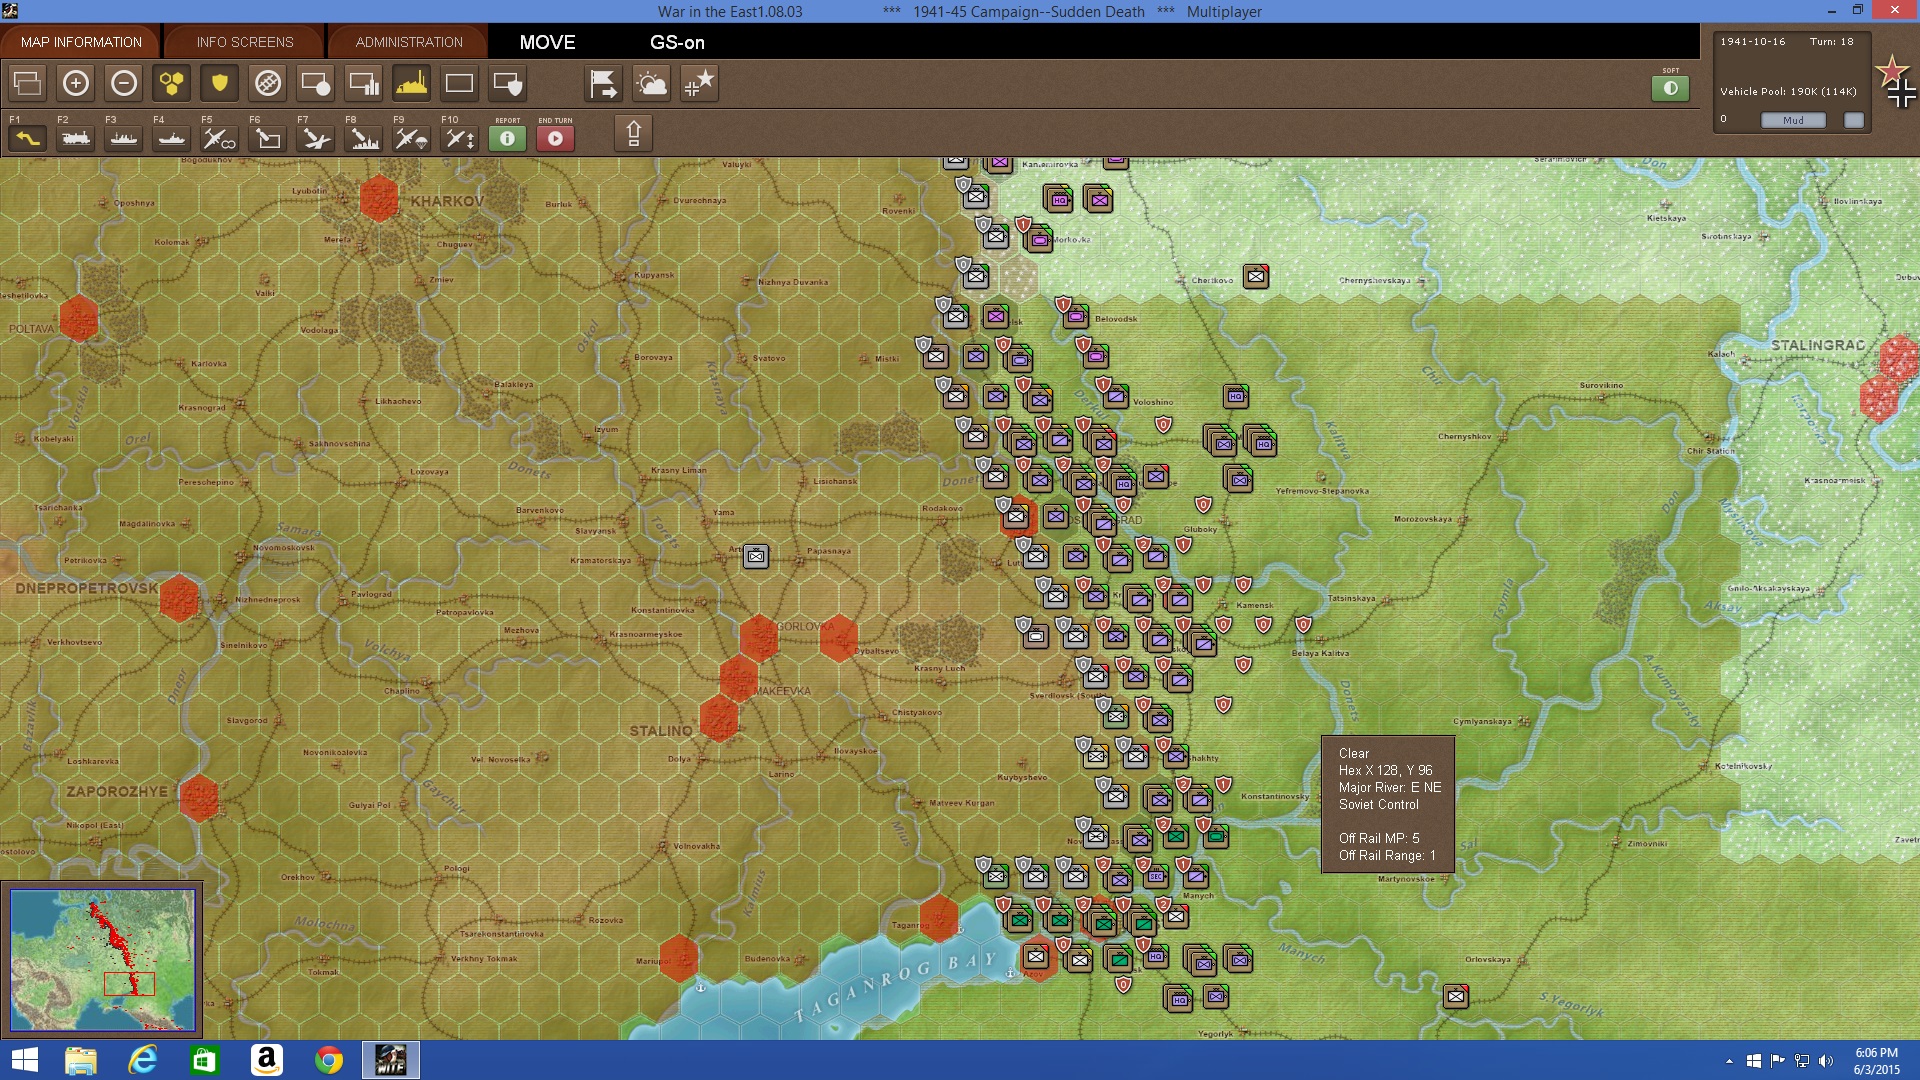Click the overlapping windows map icon
This screenshot has width=1920, height=1080.
28,83
